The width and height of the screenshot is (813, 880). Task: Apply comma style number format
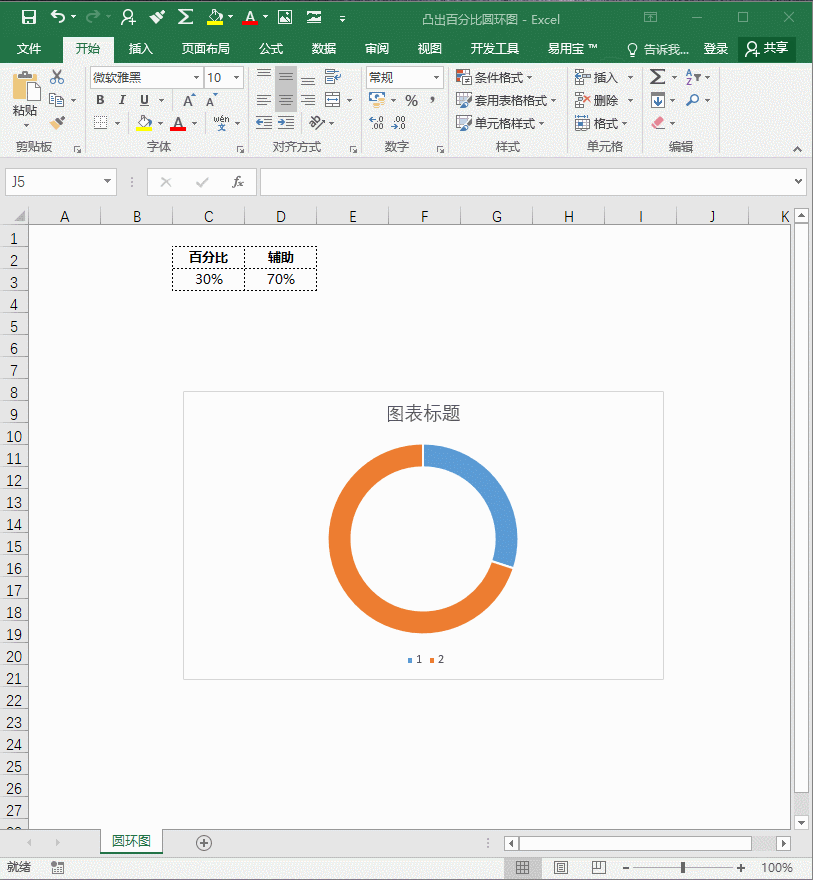(432, 100)
